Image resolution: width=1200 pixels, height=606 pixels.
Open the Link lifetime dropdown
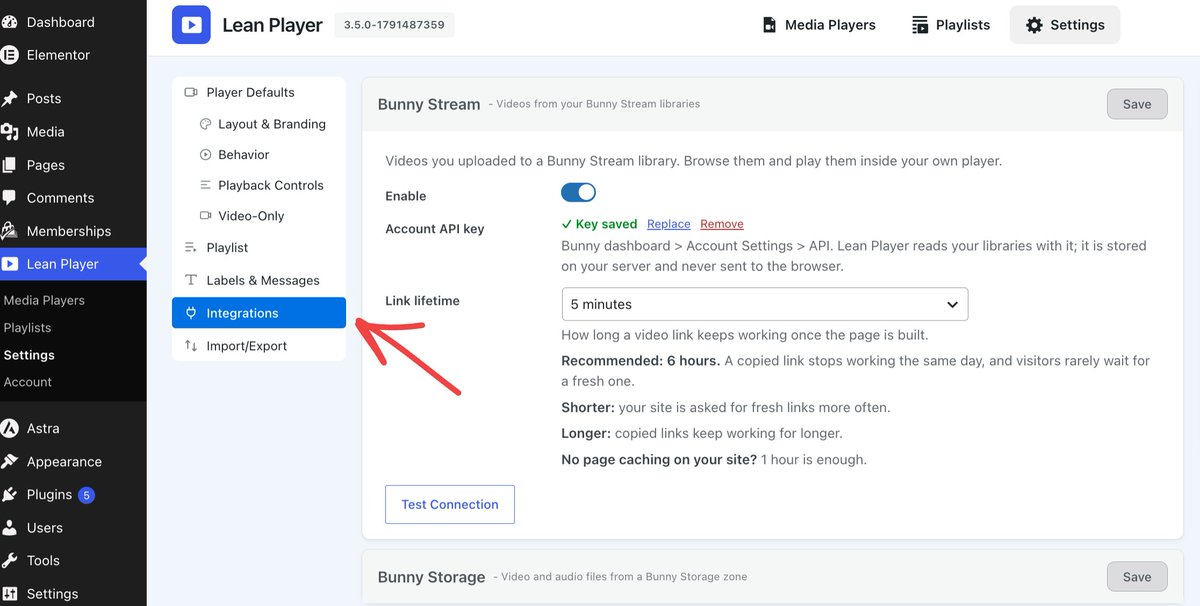click(765, 304)
